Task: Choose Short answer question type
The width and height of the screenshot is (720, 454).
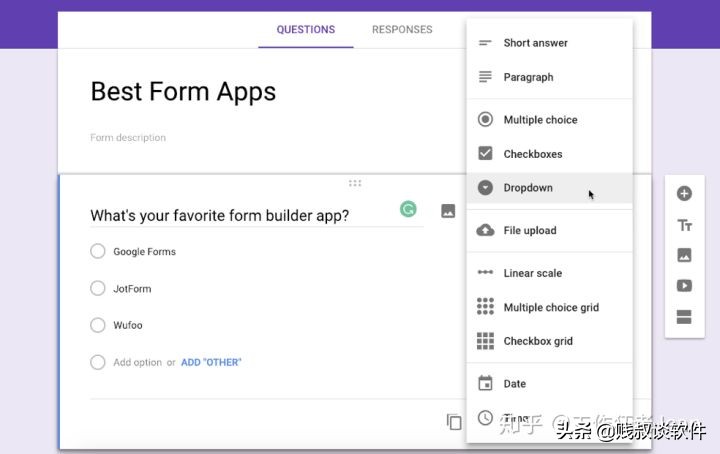Action: [549, 43]
